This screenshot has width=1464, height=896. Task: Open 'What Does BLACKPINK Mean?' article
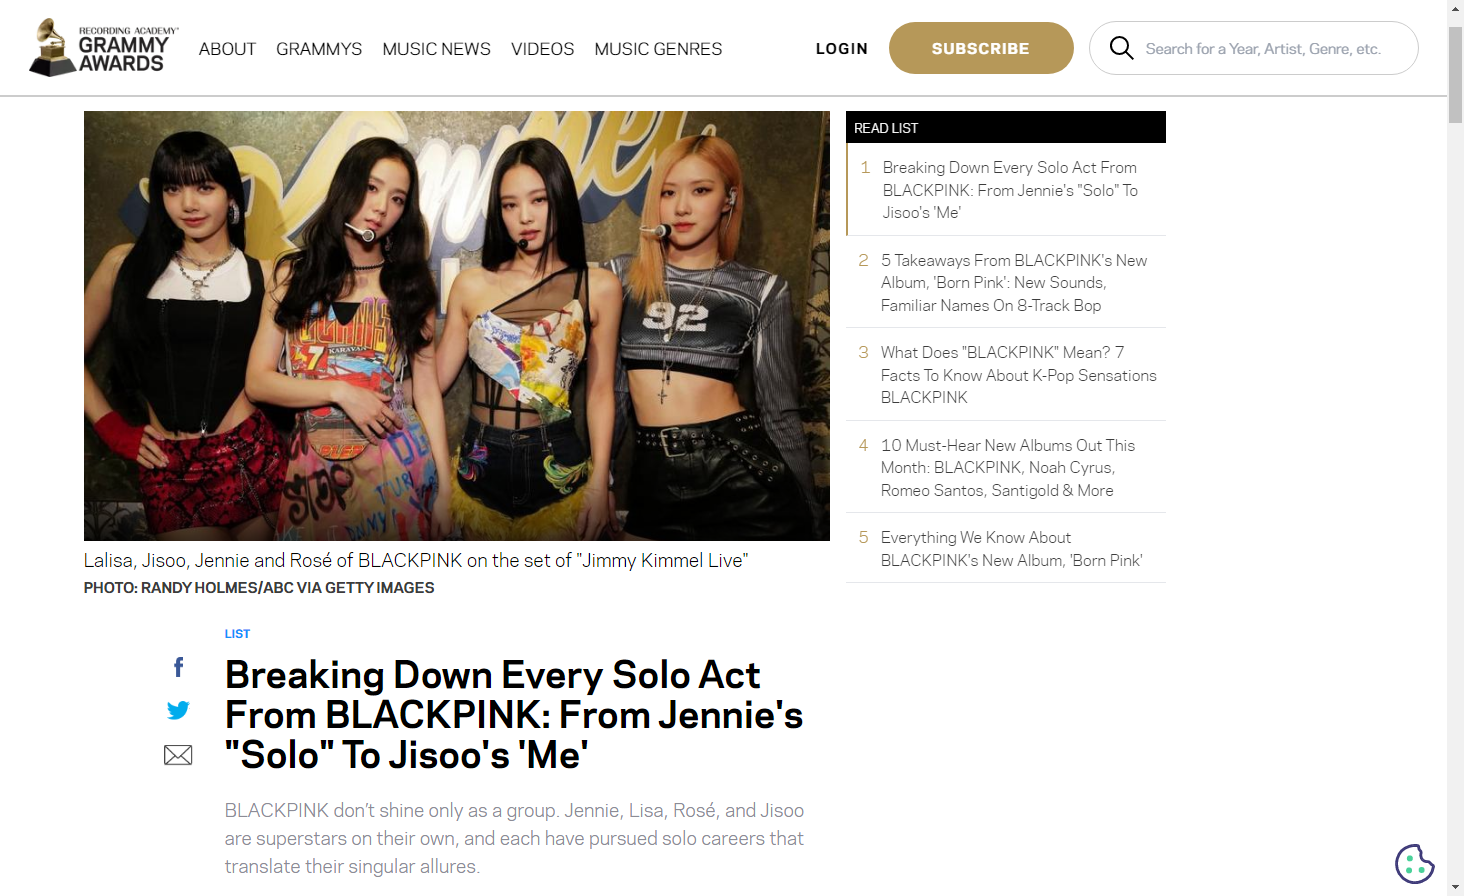tap(1006, 375)
